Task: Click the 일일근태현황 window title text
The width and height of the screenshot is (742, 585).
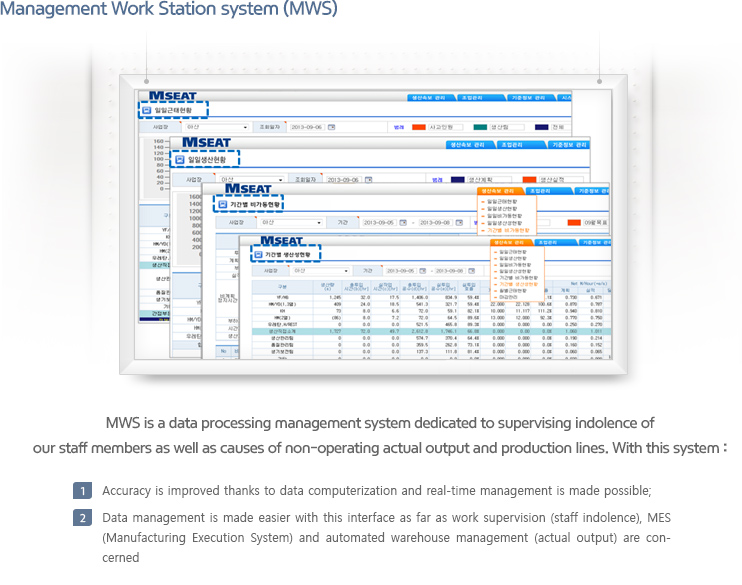Action: click(173, 110)
